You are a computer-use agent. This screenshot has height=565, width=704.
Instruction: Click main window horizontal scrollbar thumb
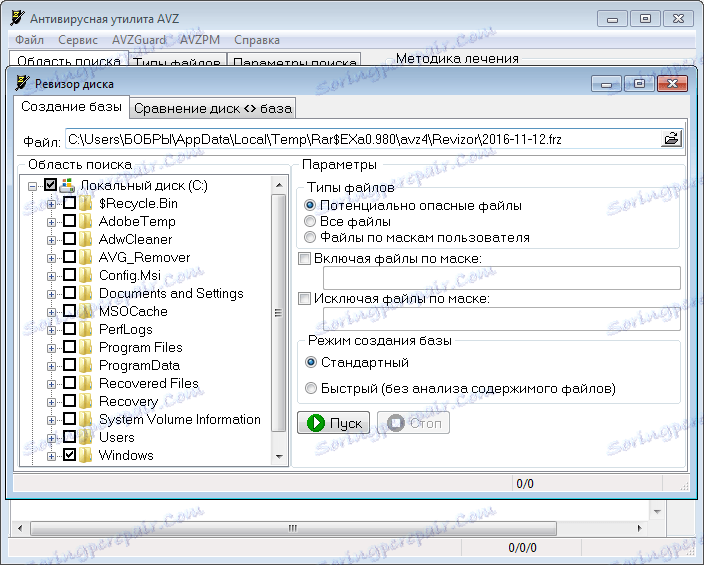point(293,528)
